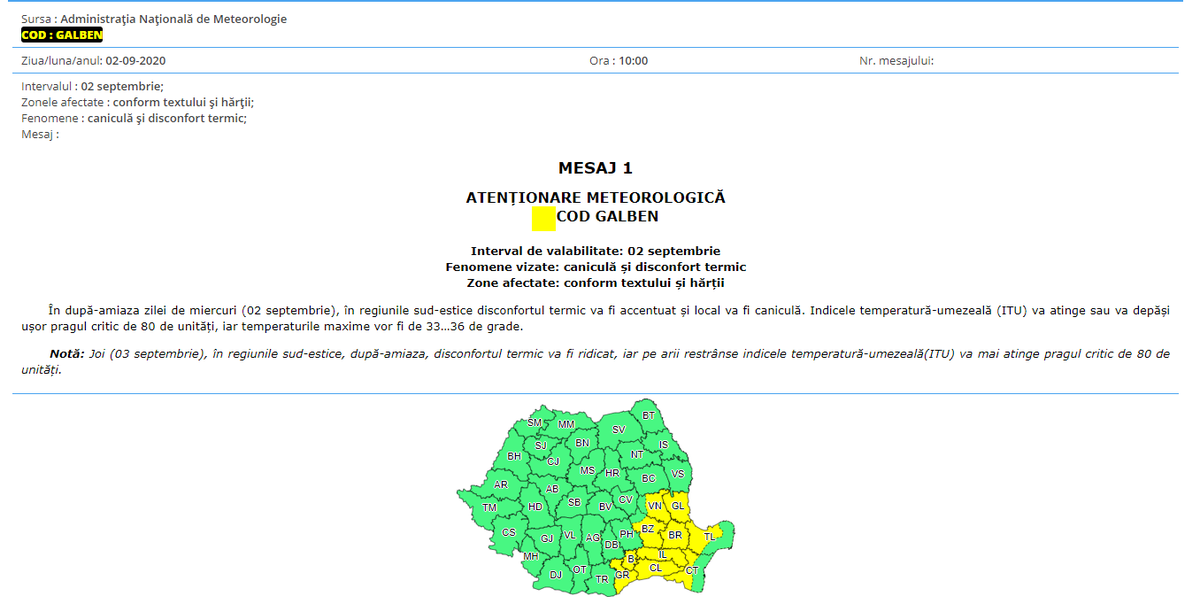
Task: Click the yellow BZ county on the map
Action: (x=647, y=529)
